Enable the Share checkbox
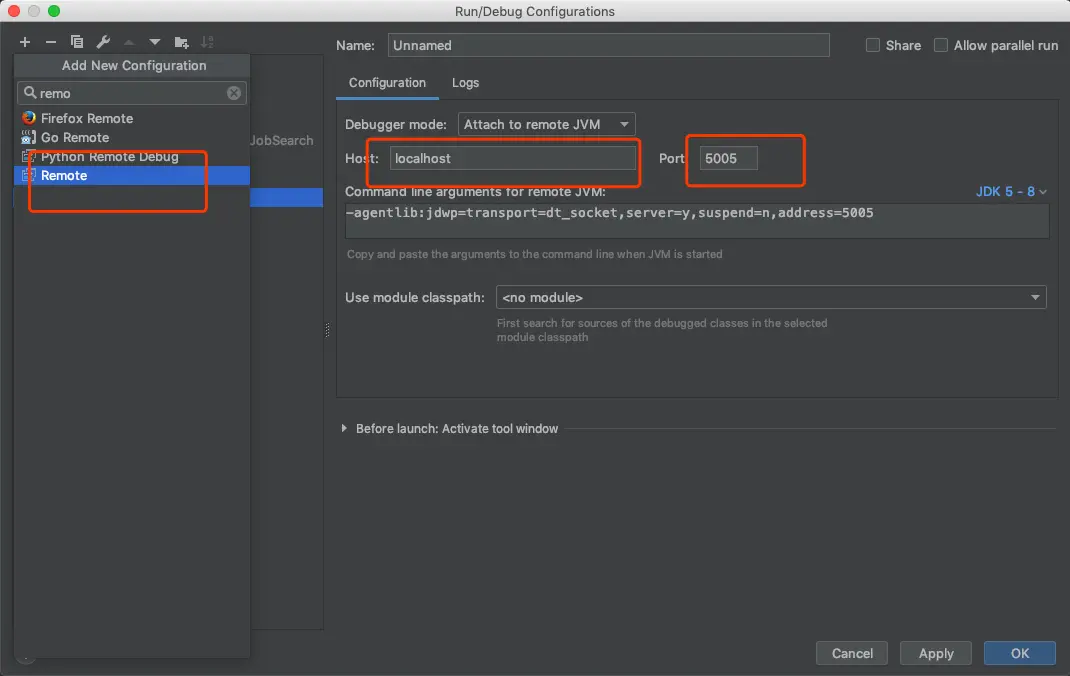 coord(873,46)
